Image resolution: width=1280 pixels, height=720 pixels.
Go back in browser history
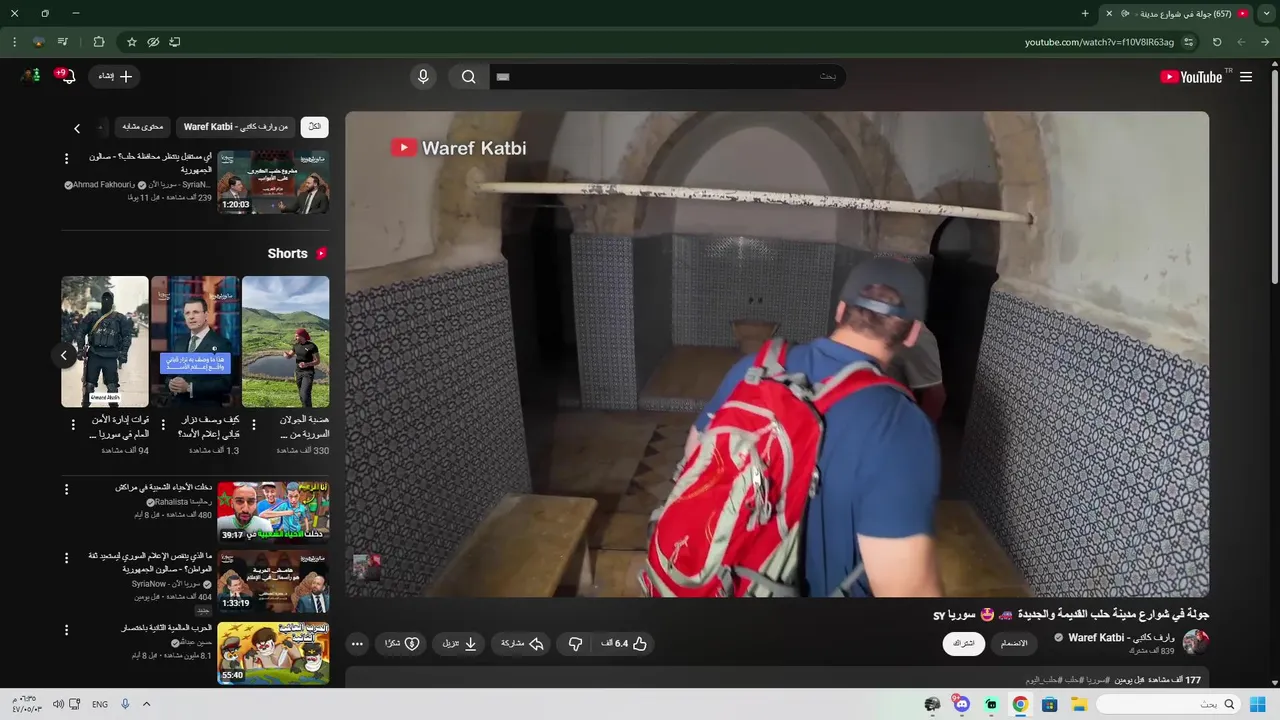(1266, 42)
